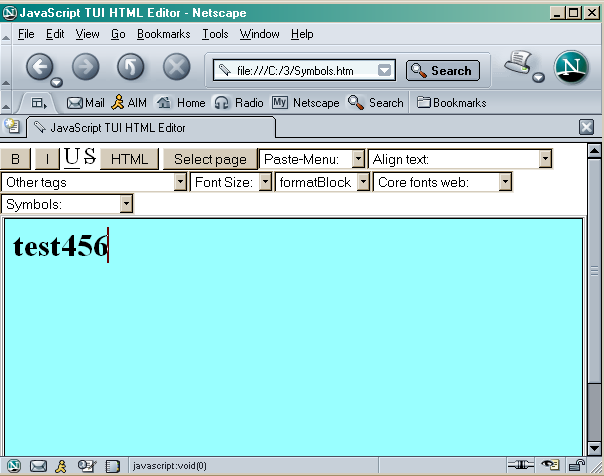Collapse the personal toolbar with its grippy
This screenshot has width=604, height=476.
(x=6, y=103)
